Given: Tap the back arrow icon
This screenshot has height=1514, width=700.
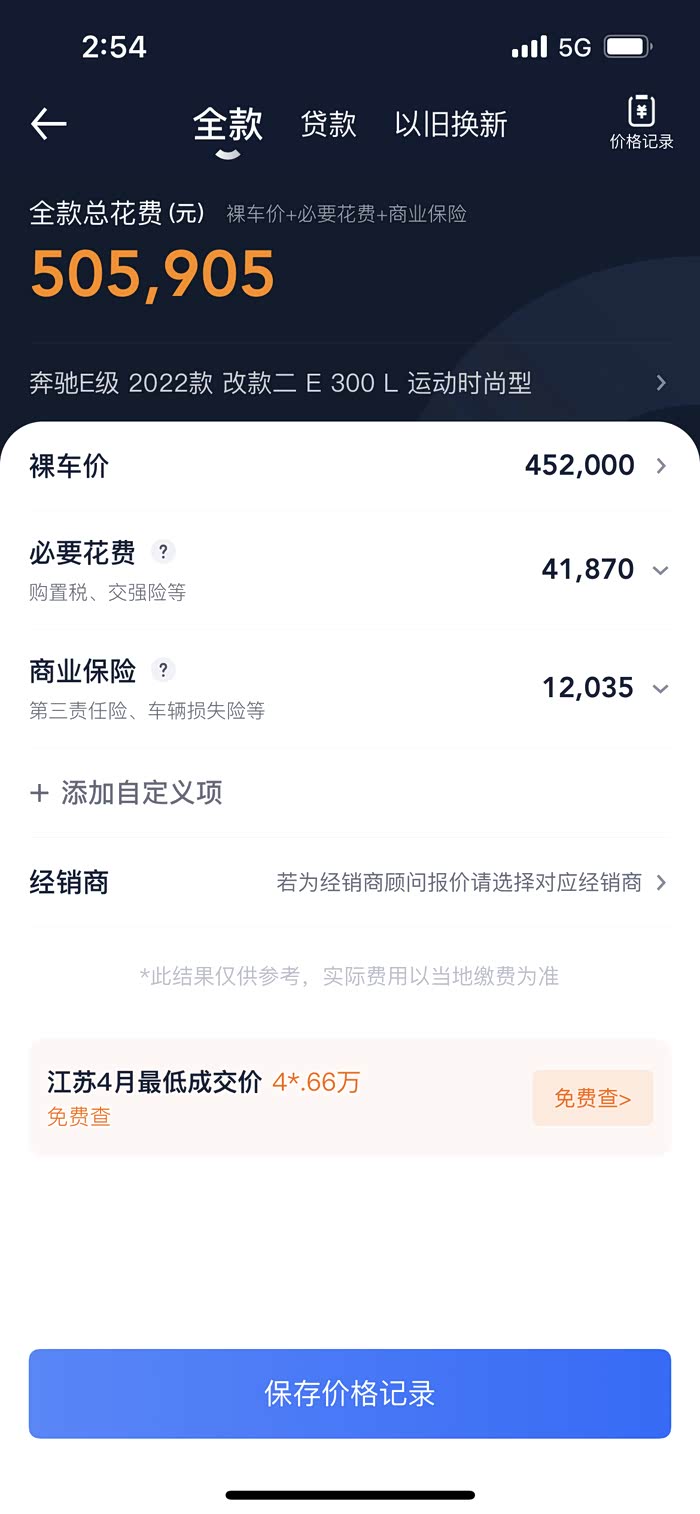Looking at the screenshot, I should point(48,124).
